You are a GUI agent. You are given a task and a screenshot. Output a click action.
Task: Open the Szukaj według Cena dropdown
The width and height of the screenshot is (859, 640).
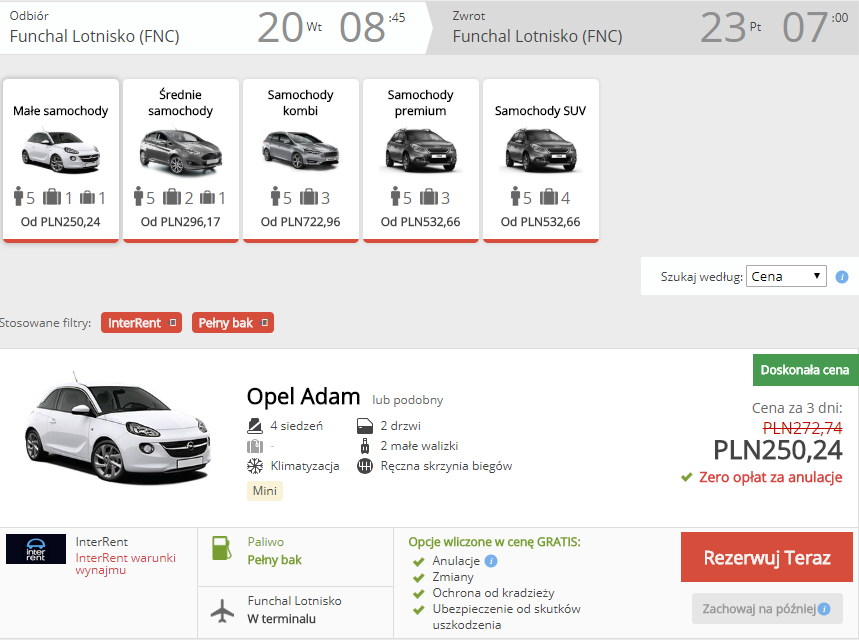coord(786,276)
